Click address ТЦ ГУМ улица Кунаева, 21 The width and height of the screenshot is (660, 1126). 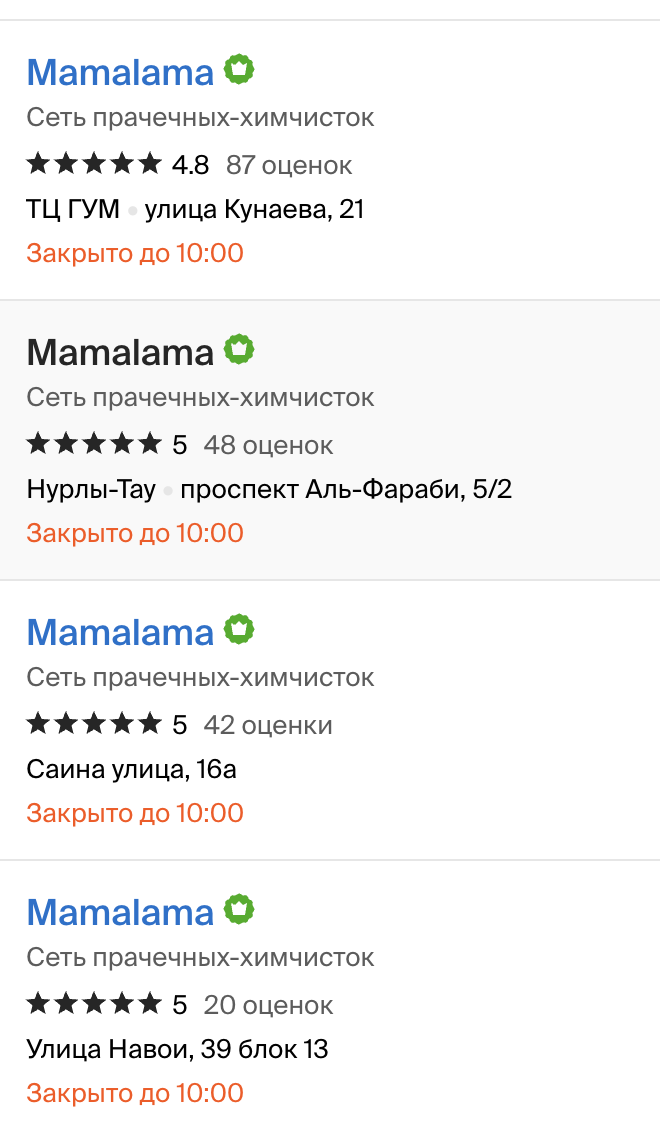(195, 210)
